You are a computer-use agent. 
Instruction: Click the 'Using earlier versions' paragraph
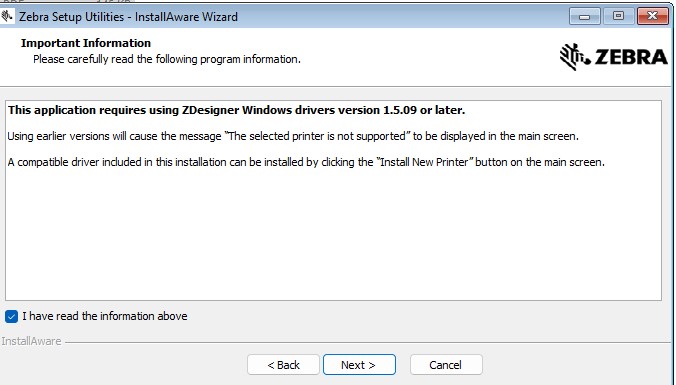coord(293,136)
